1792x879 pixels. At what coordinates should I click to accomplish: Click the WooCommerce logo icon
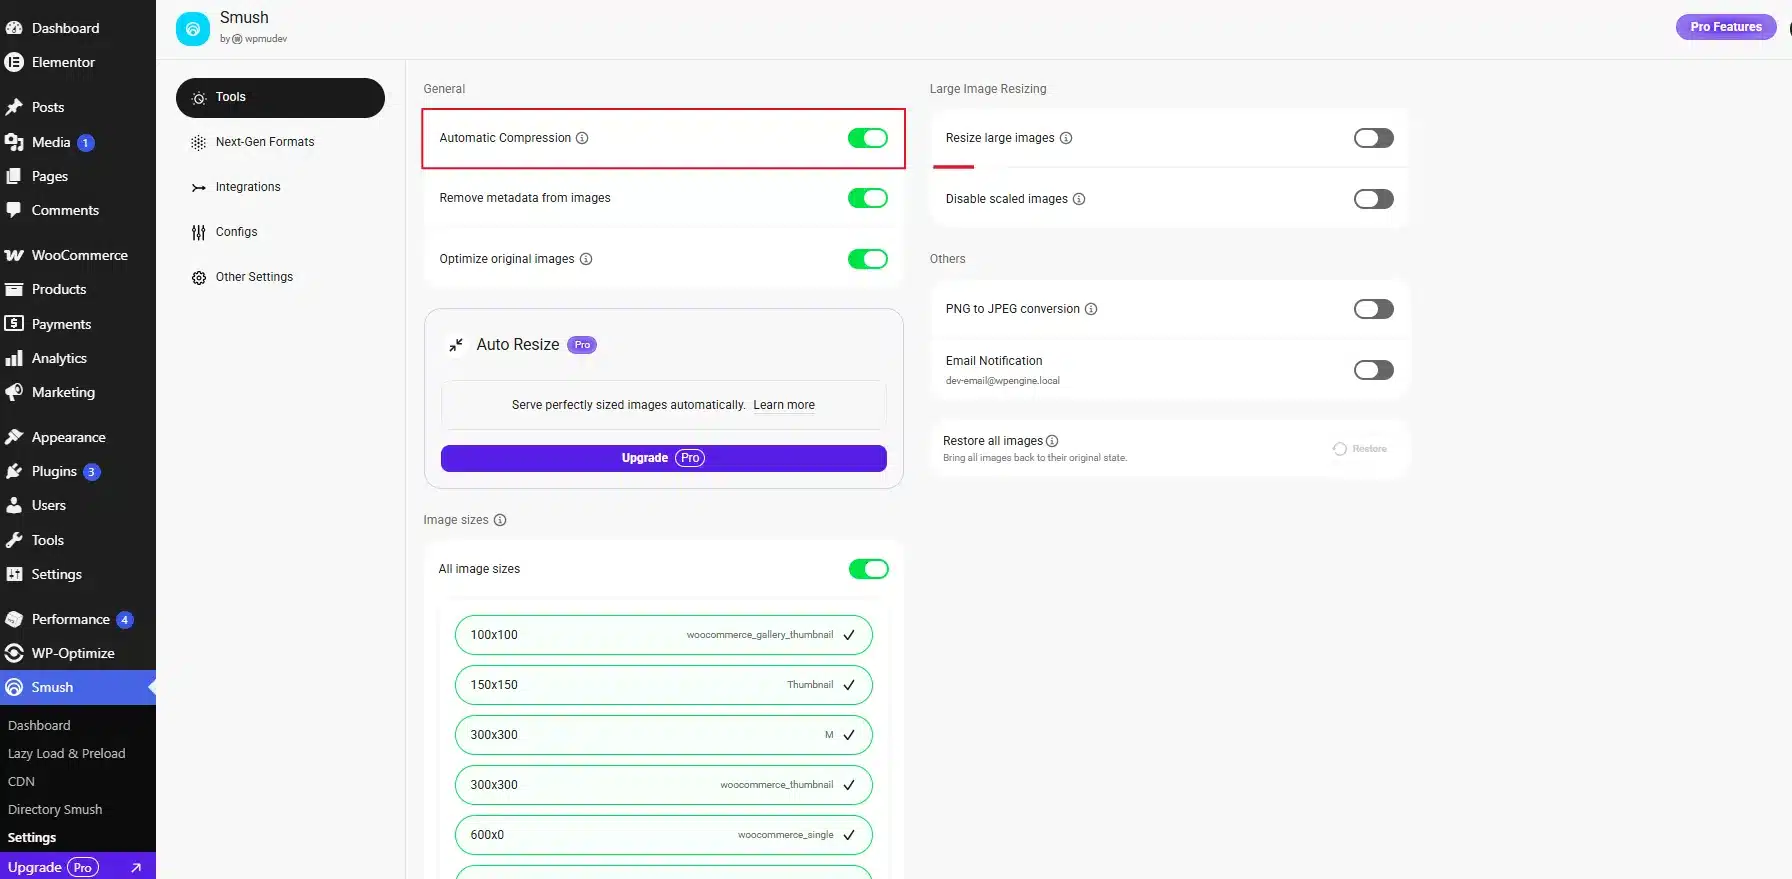click(x=14, y=255)
